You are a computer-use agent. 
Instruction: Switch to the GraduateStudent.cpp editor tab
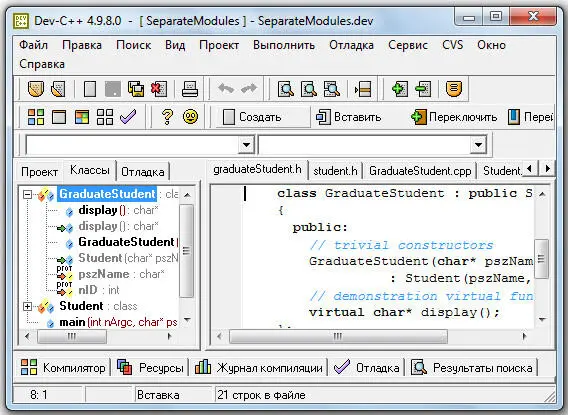[420, 171]
